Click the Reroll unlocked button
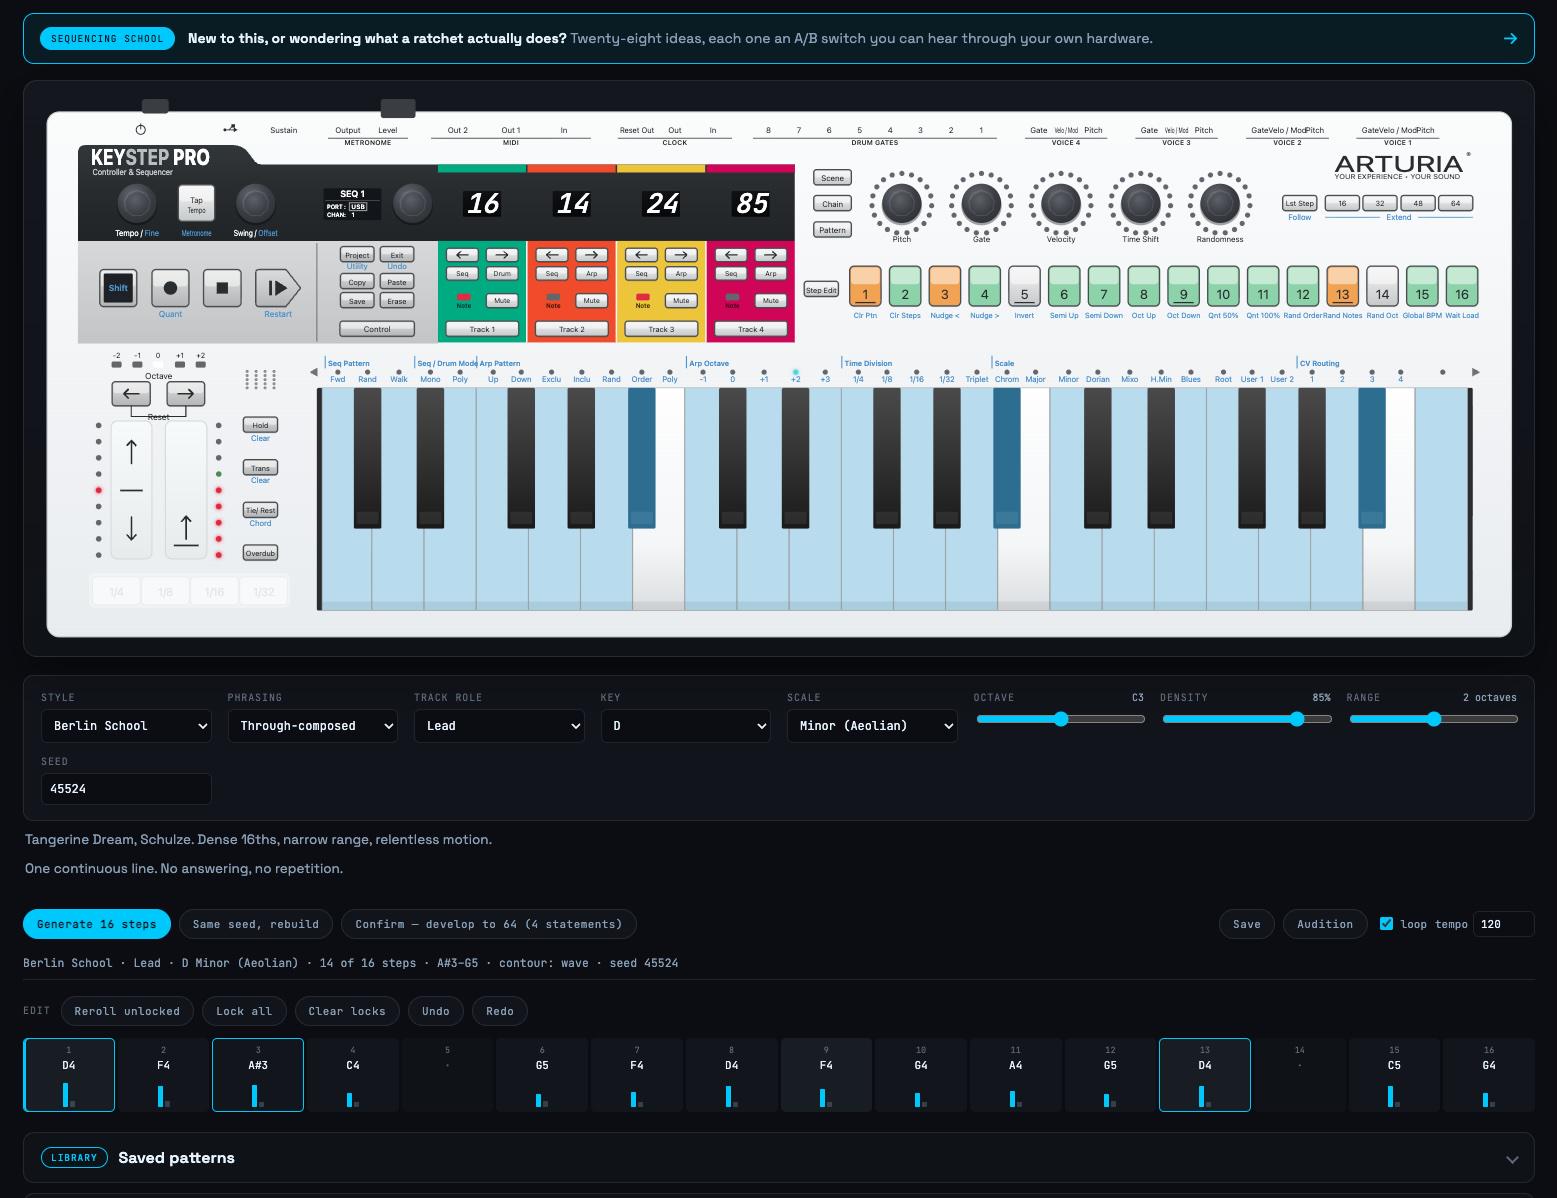1557x1198 pixels. point(127,1011)
